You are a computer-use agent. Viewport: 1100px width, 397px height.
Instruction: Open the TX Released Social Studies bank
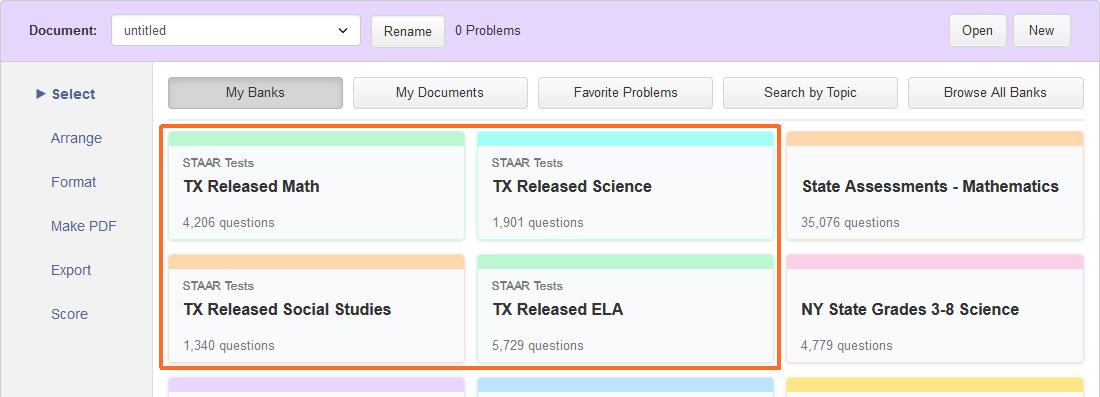click(316, 309)
